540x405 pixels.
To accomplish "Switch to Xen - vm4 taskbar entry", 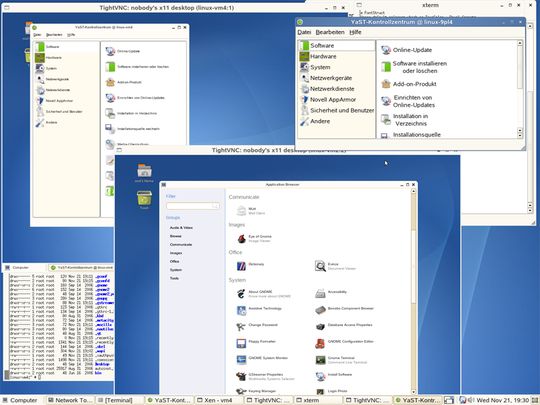I will tap(218, 400).
